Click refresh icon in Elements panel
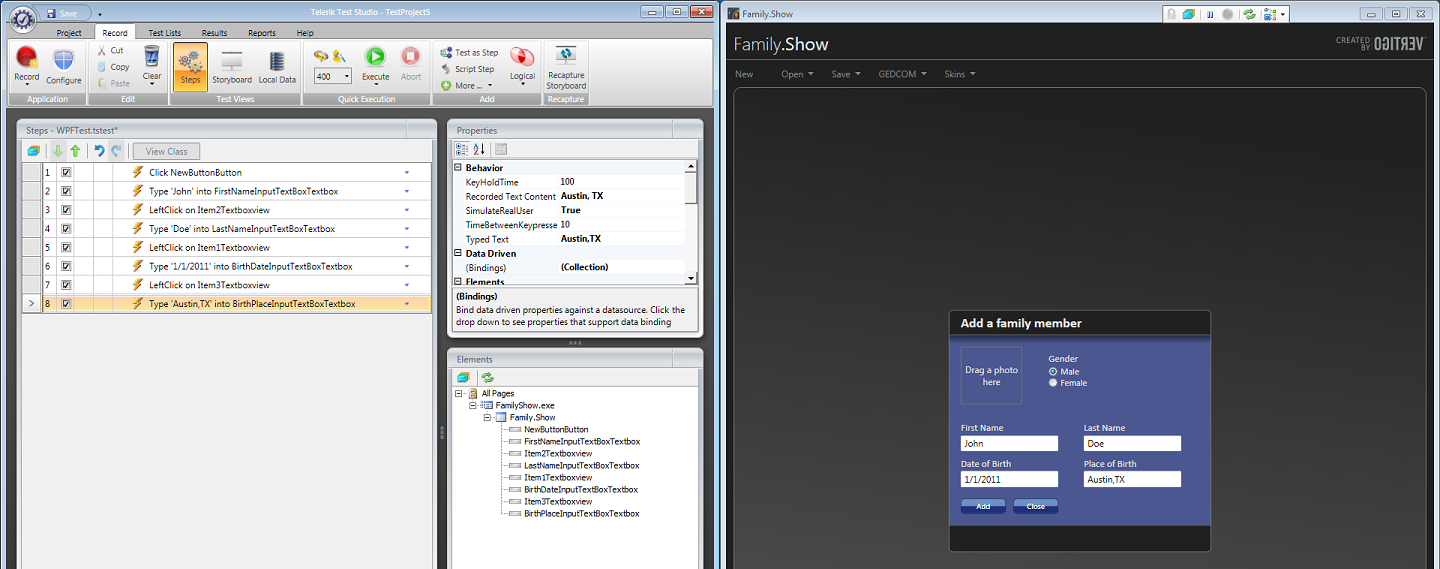The width and height of the screenshot is (1440, 569). pos(487,377)
